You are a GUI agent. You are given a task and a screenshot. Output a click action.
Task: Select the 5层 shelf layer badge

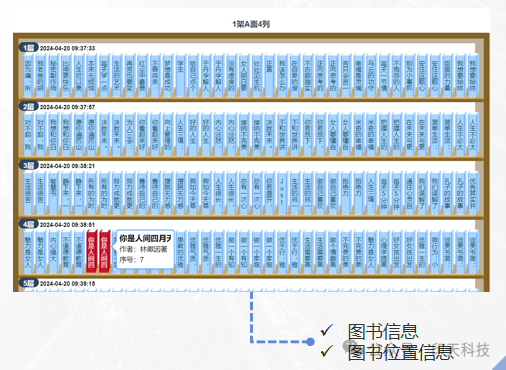point(28,283)
